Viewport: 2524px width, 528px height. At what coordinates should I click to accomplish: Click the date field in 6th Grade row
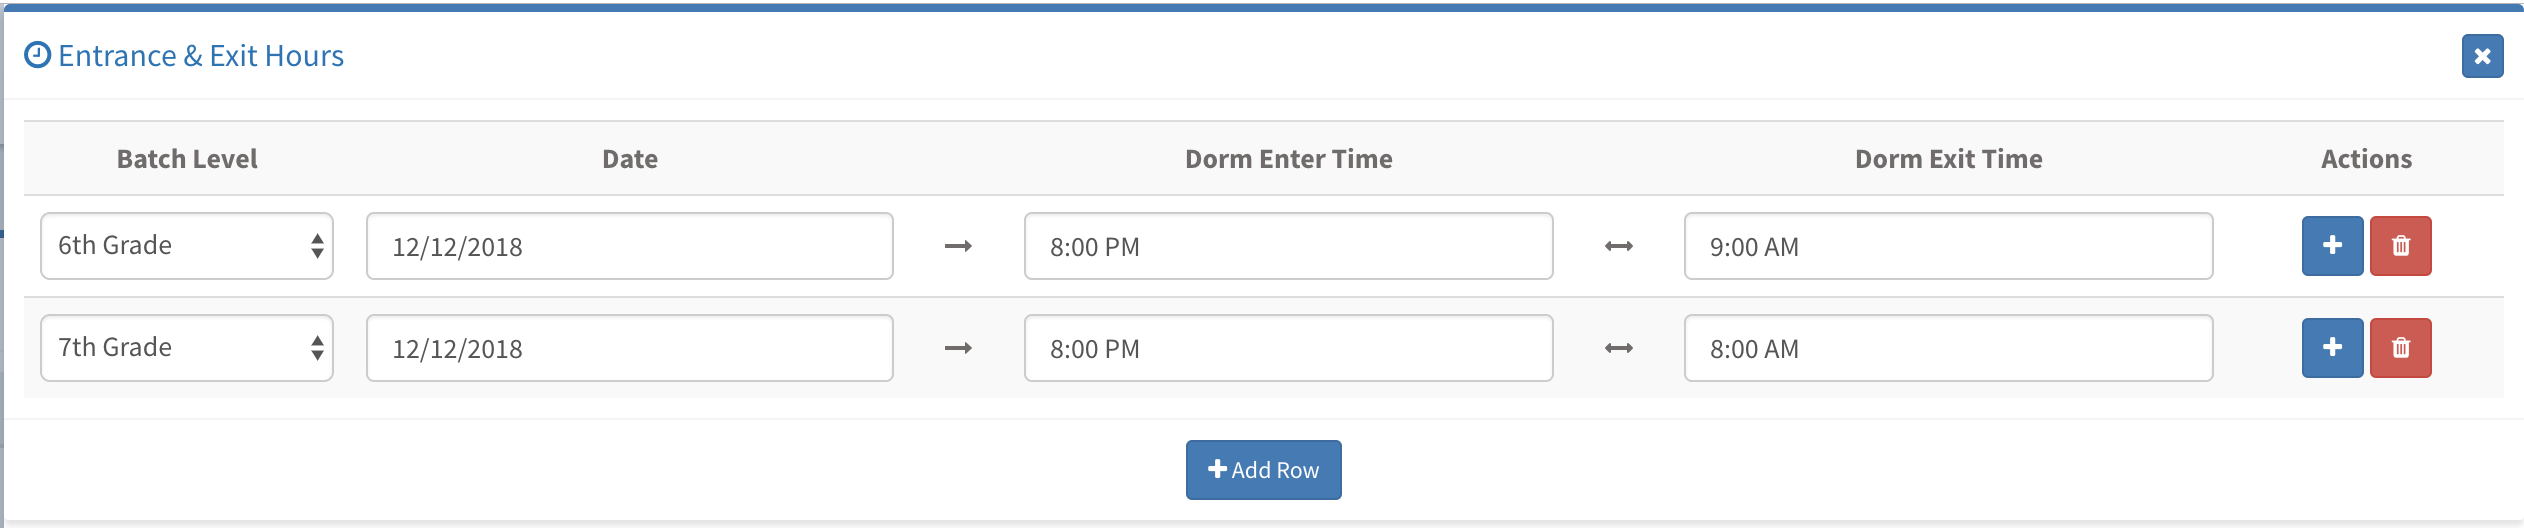click(x=630, y=246)
